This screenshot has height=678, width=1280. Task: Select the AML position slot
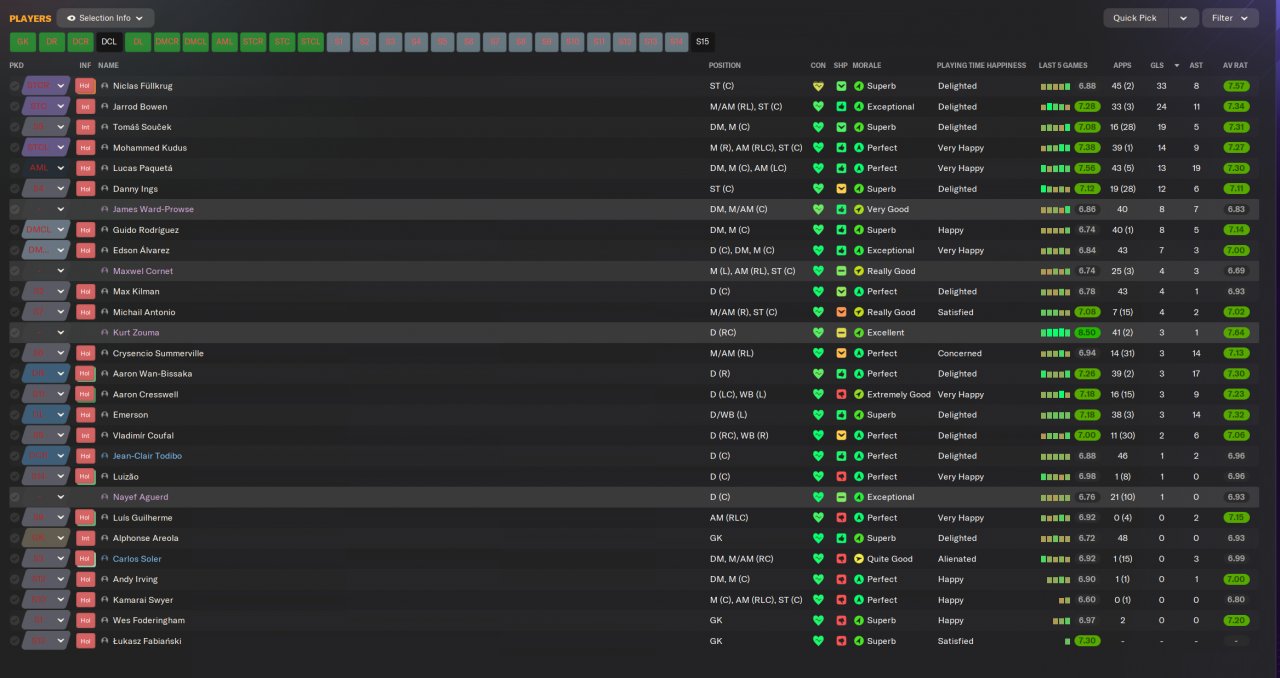[x=225, y=42]
